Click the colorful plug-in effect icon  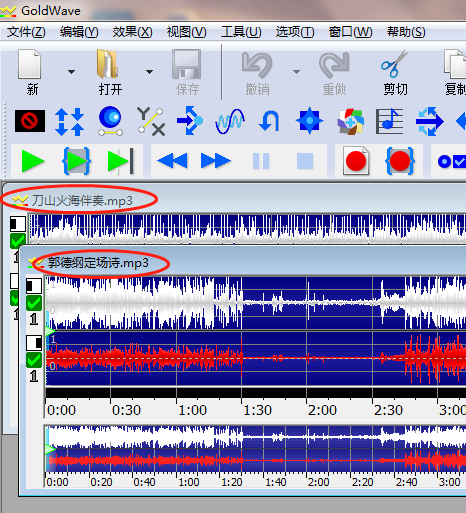[x=350, y=121]
